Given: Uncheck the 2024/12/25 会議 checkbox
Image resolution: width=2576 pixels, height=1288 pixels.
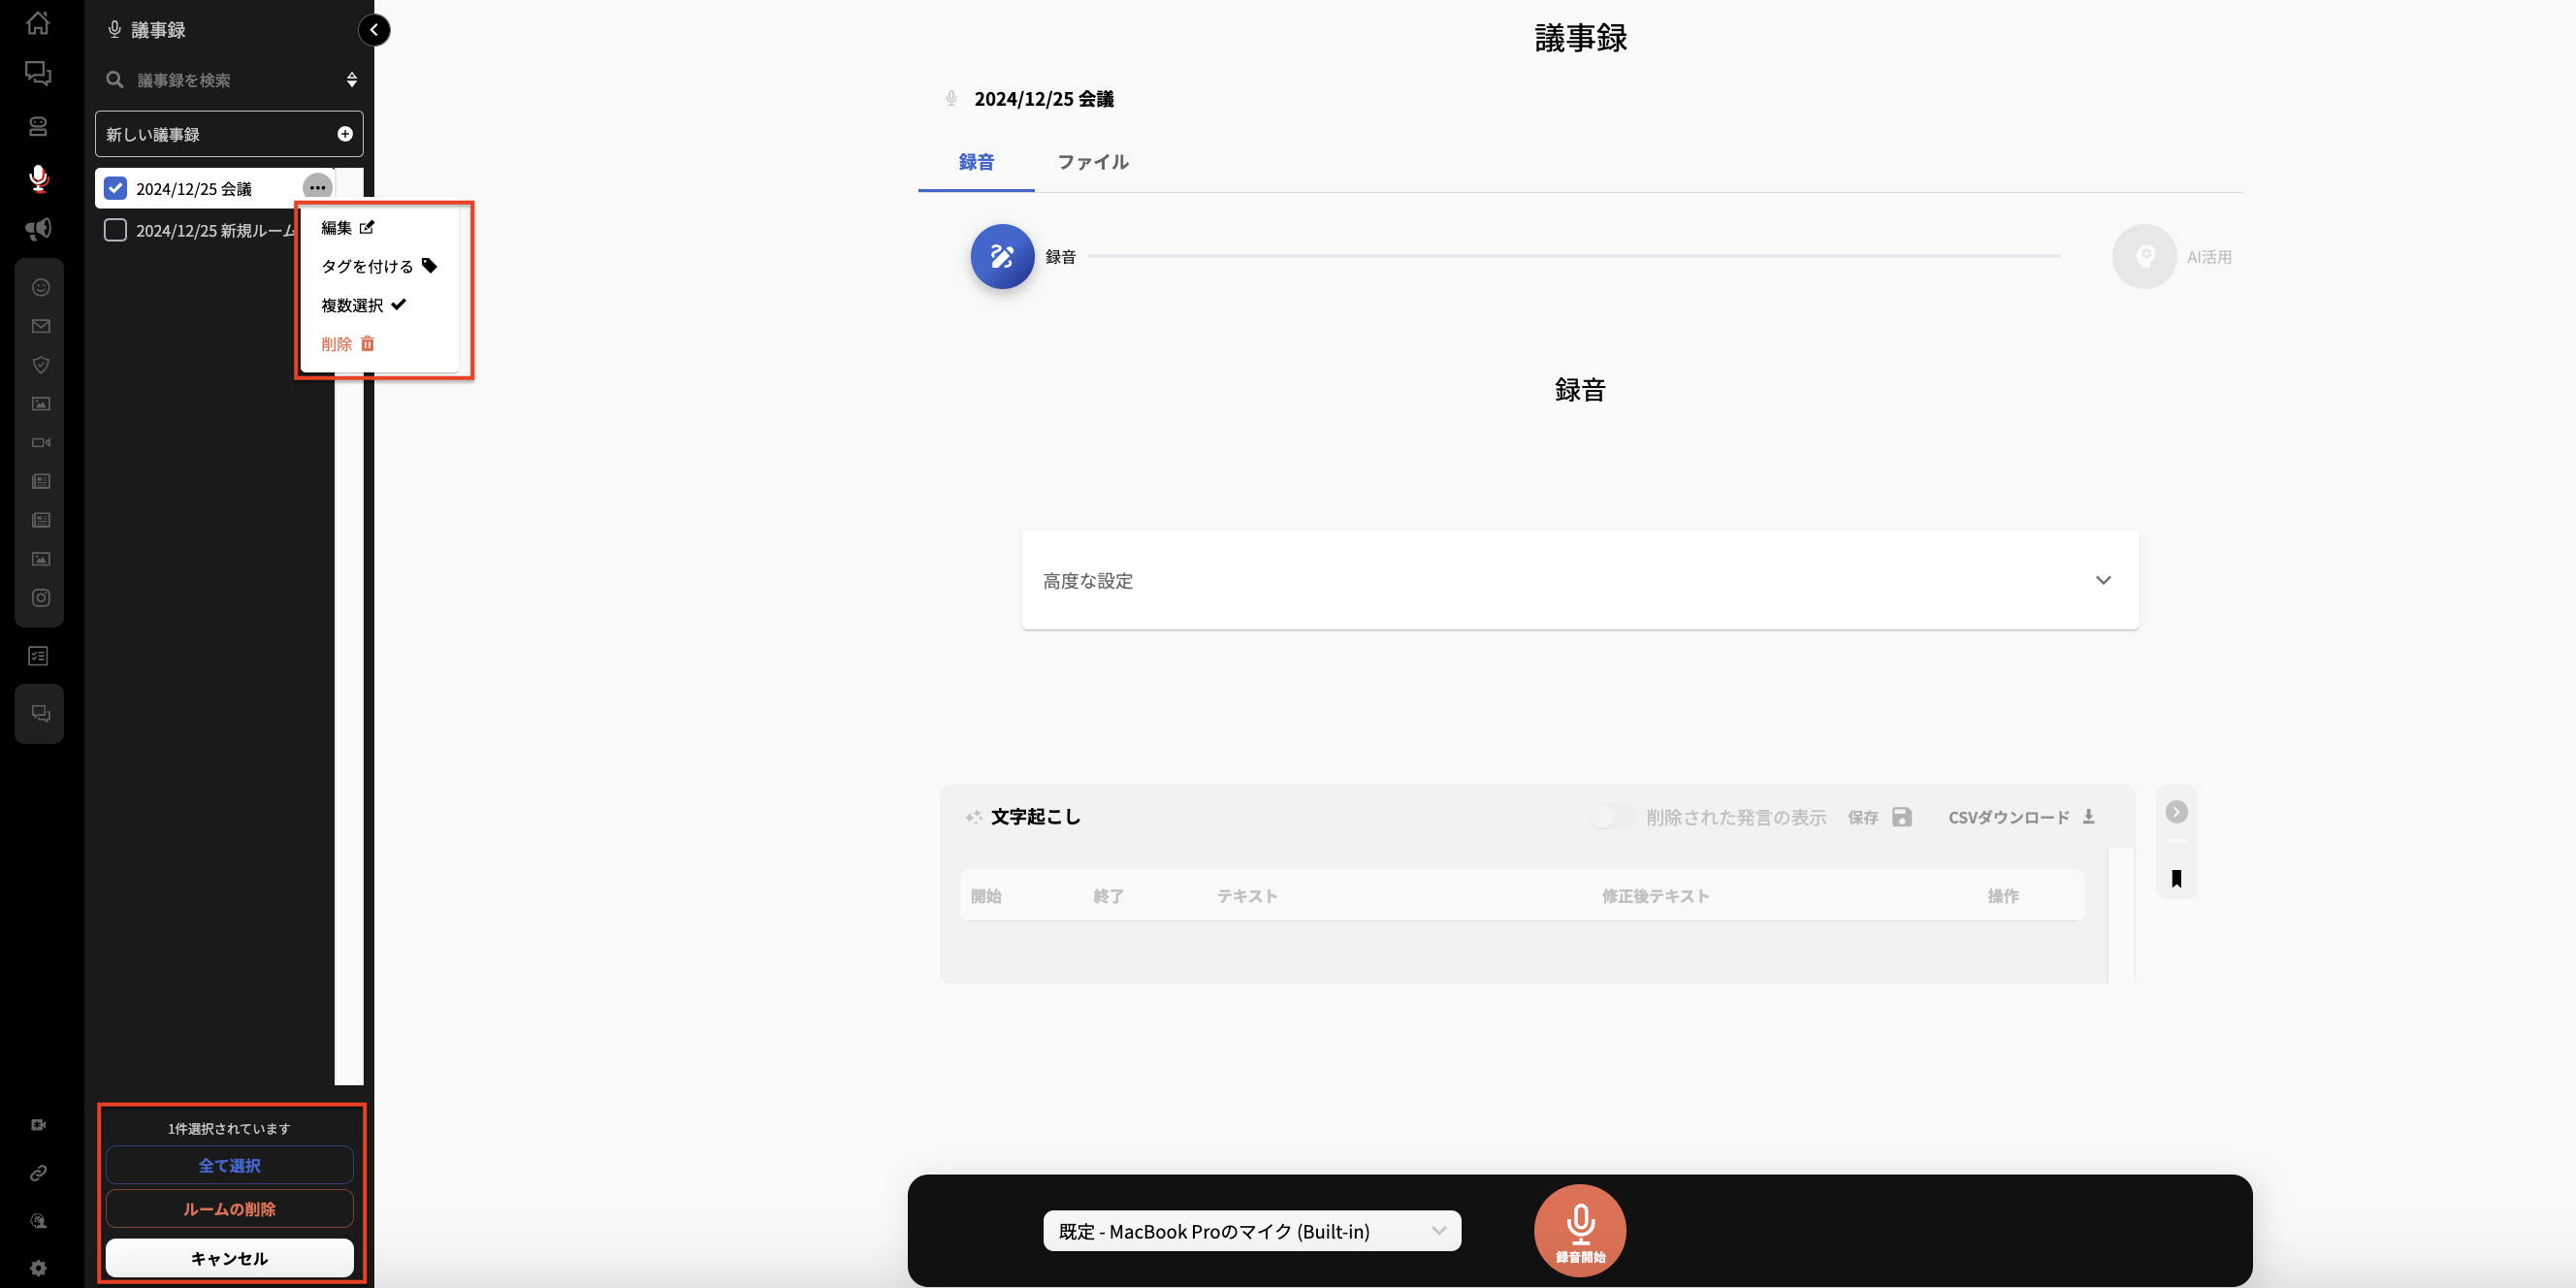Looking at the screenshot, I should 115,188.
